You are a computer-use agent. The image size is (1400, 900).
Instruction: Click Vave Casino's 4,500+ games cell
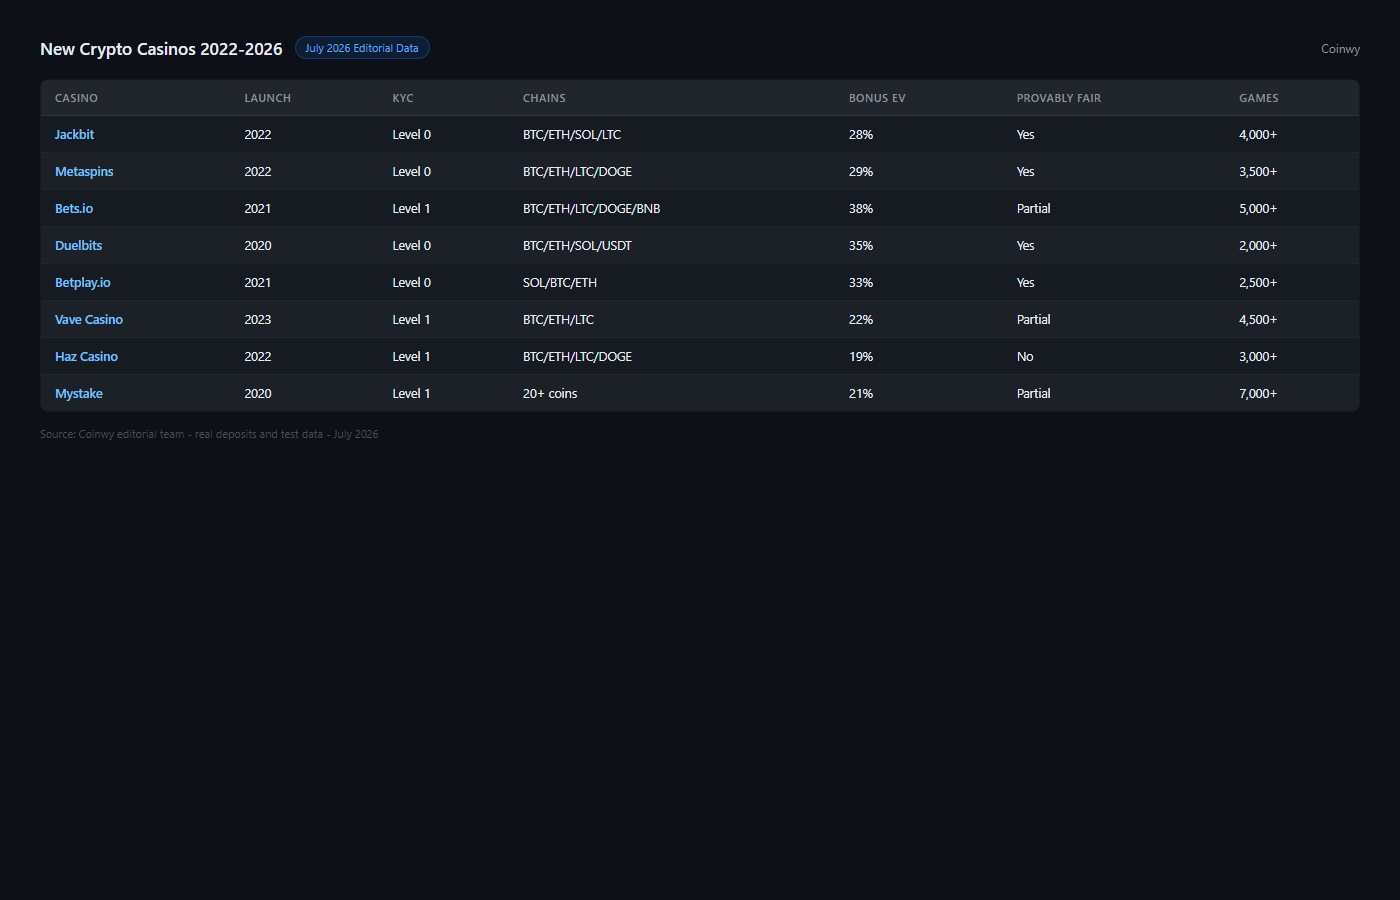(1258, 320)
